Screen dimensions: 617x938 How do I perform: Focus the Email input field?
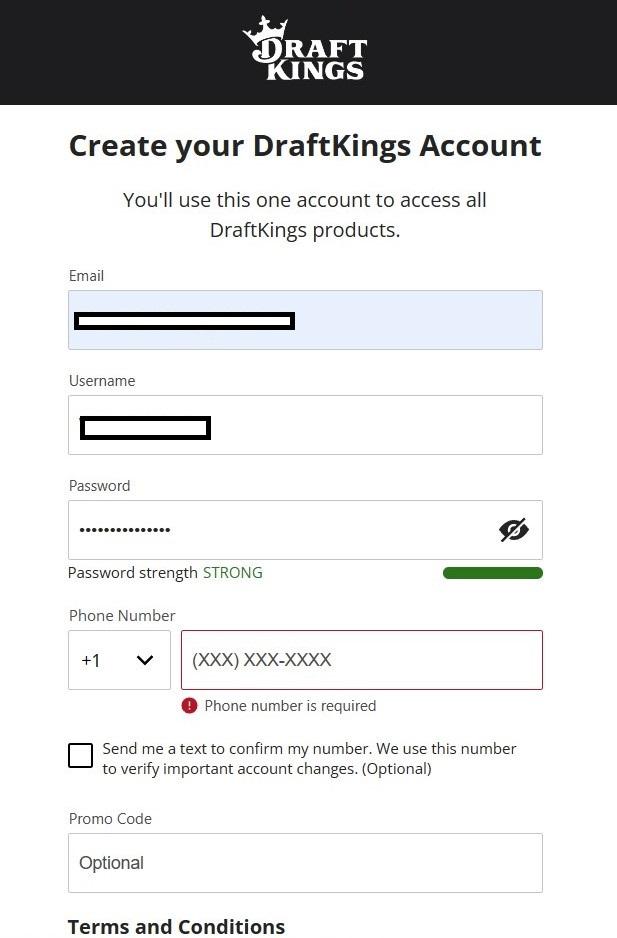[305, 320]
